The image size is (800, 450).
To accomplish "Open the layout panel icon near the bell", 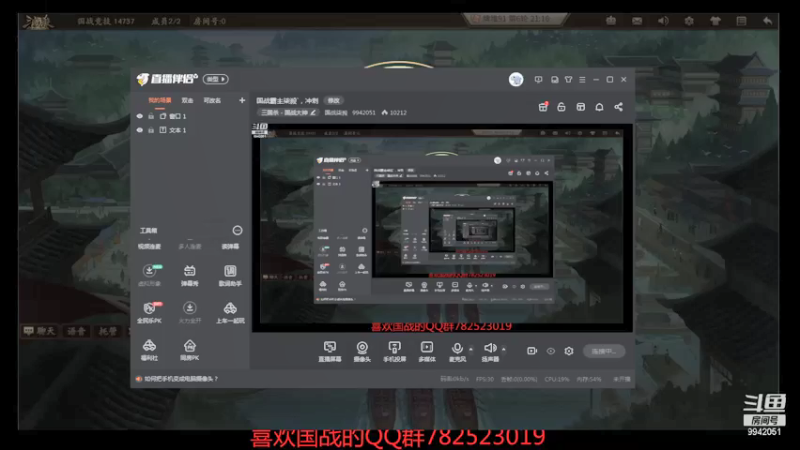I will [581, 107].
